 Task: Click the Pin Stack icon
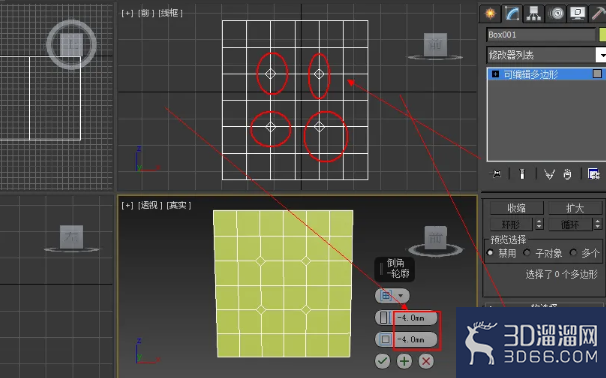coord(497,174)
